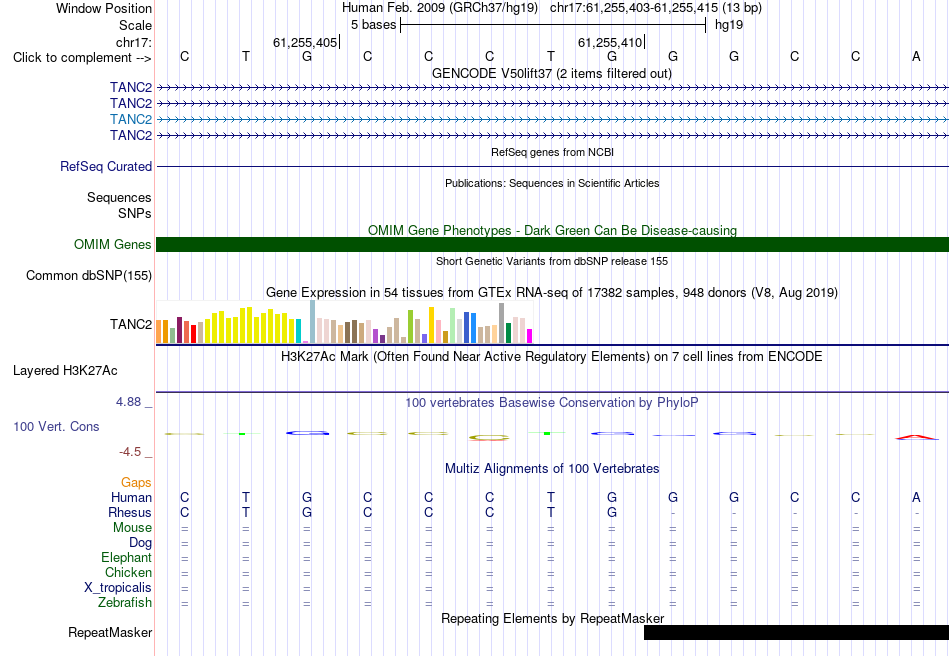The image size is (950, 656).
Task: Click the magenta bar ending the GTEx chart
Action: click(x=530, y=336)
